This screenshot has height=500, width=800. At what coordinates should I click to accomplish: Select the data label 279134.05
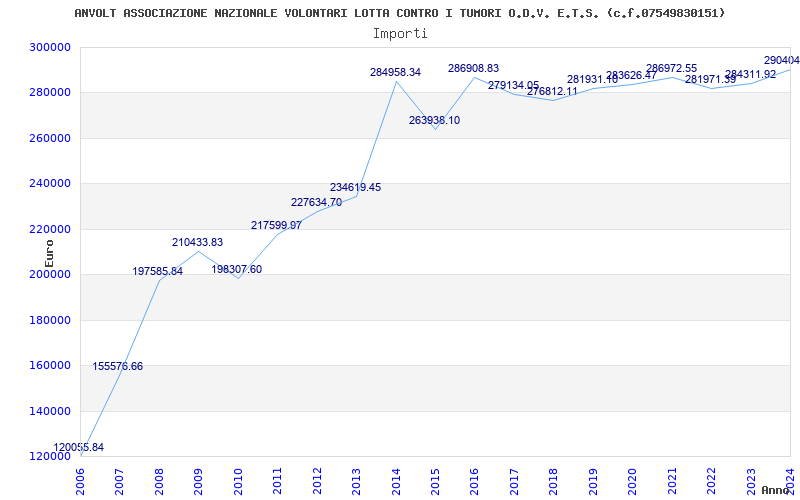coord(513,85)
